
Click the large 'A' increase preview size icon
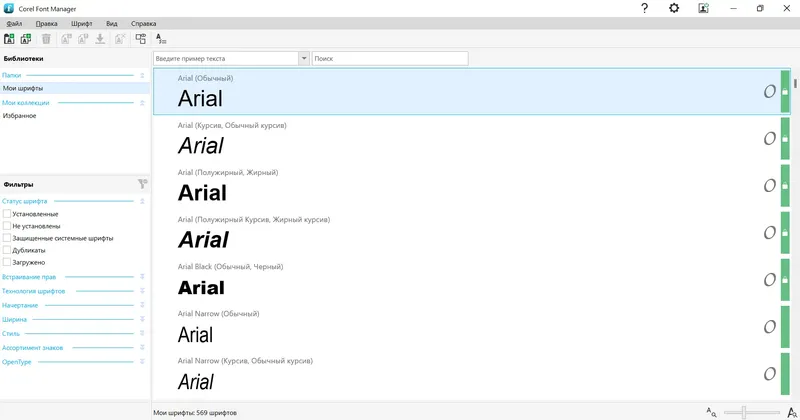(x=792, y=412)
